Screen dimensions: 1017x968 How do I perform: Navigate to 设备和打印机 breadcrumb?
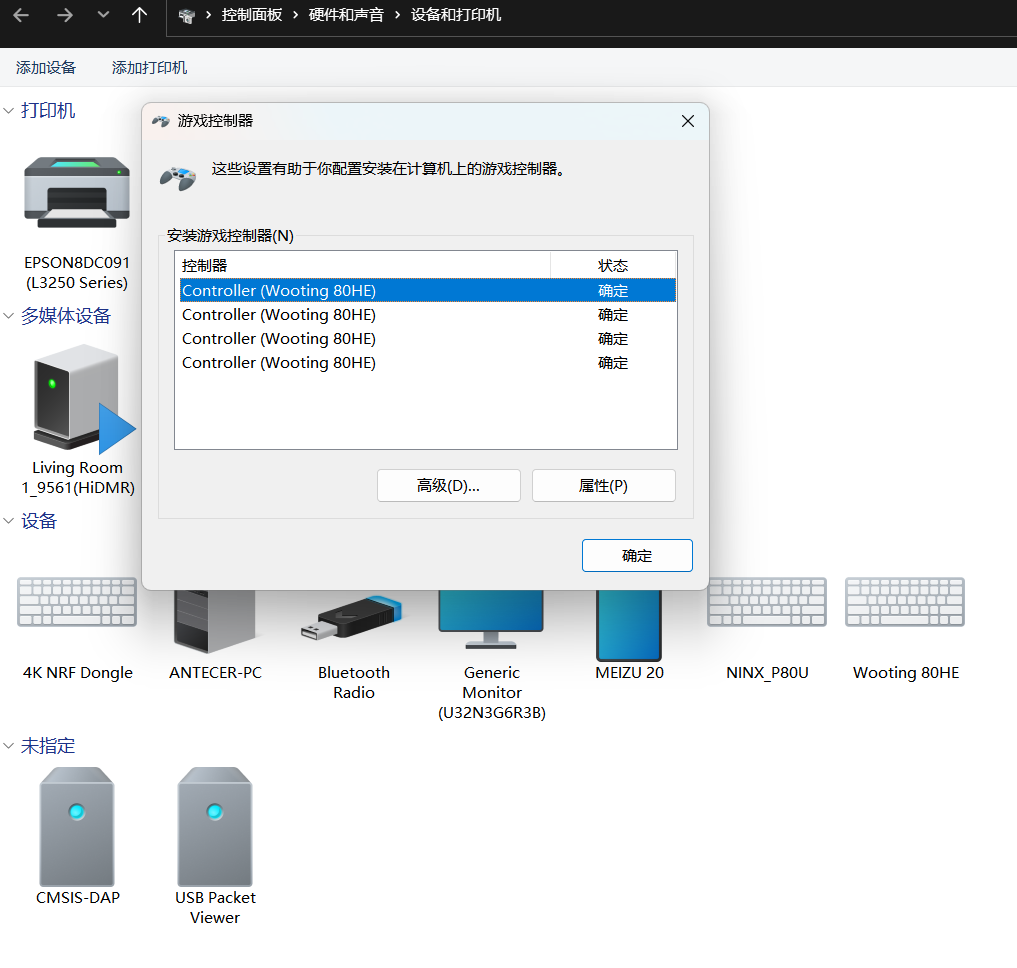456,15
